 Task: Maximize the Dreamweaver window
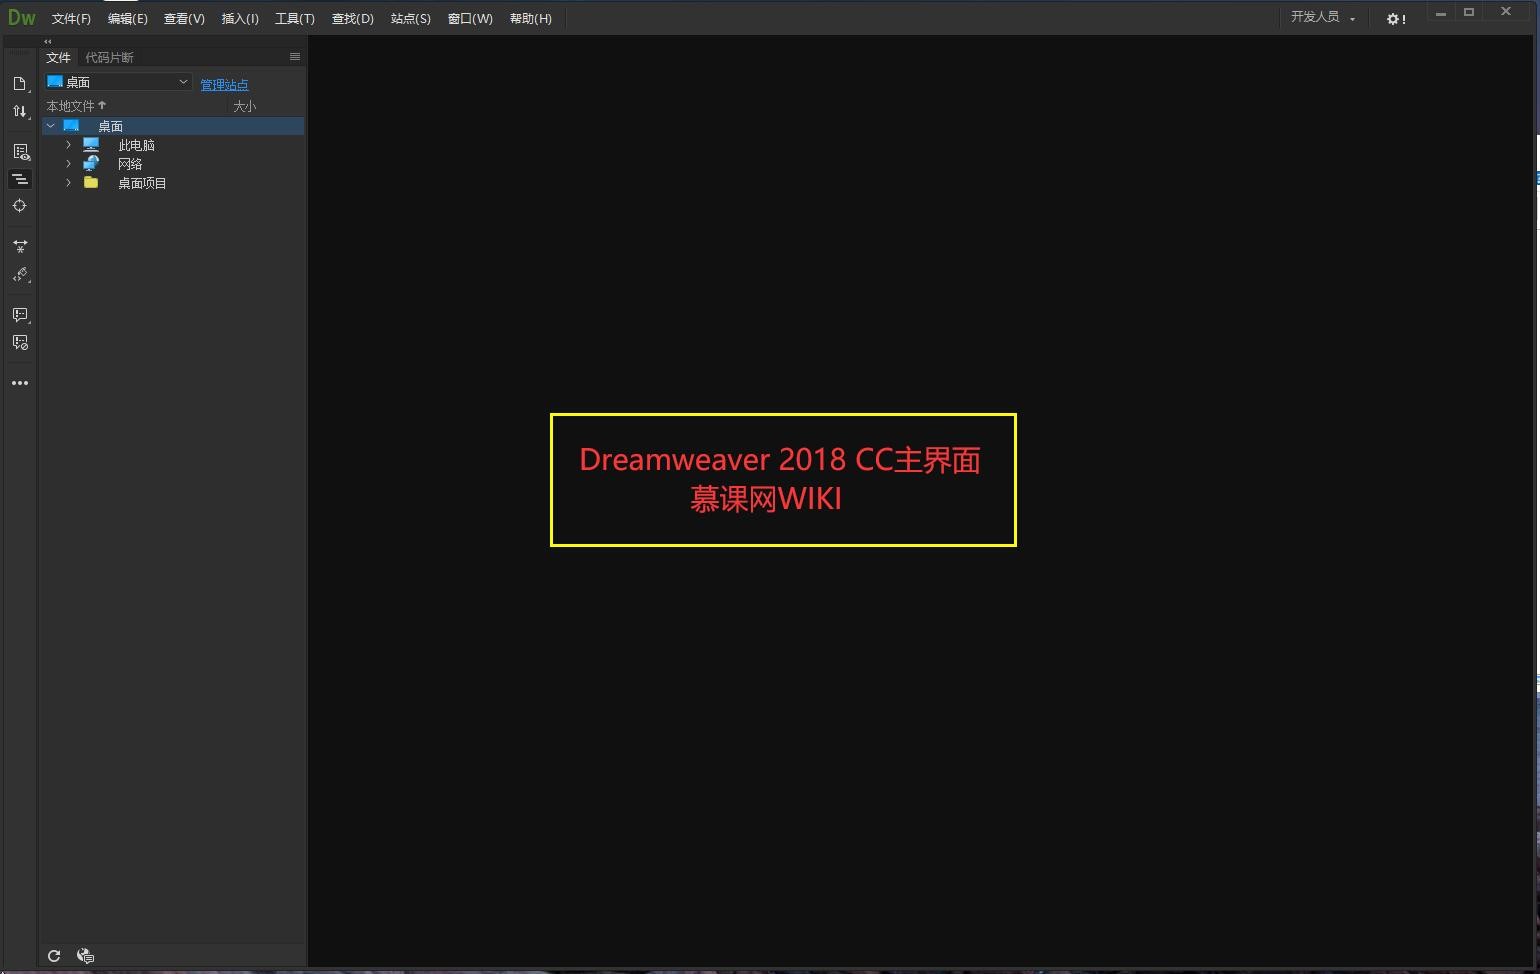[1469, 12]
